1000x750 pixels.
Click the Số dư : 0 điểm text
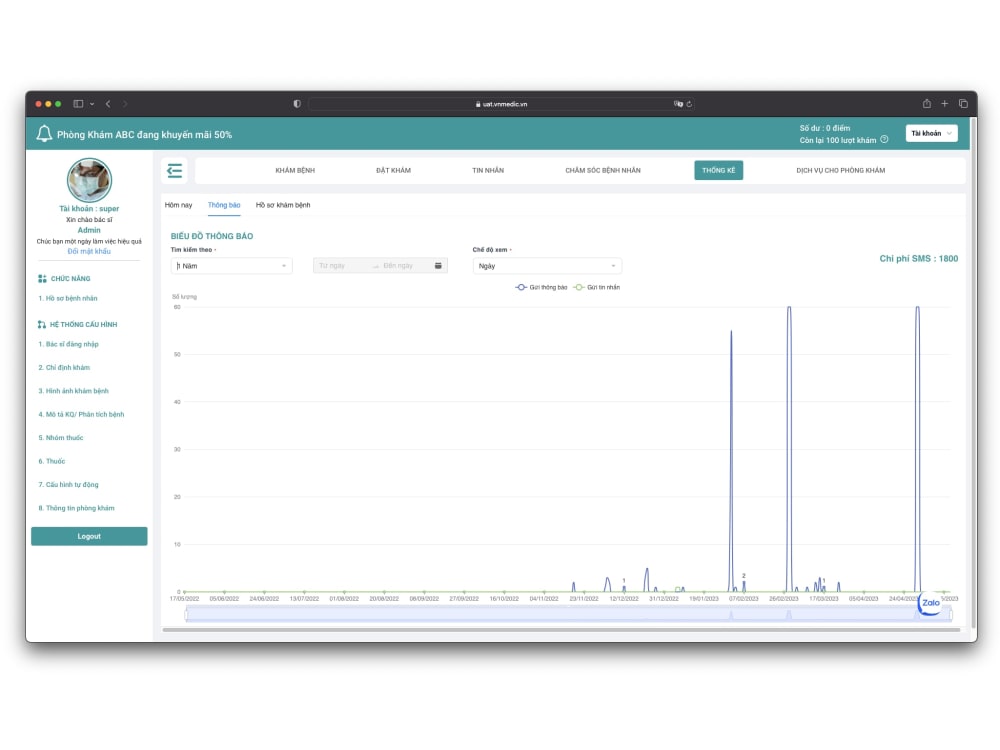825,128
